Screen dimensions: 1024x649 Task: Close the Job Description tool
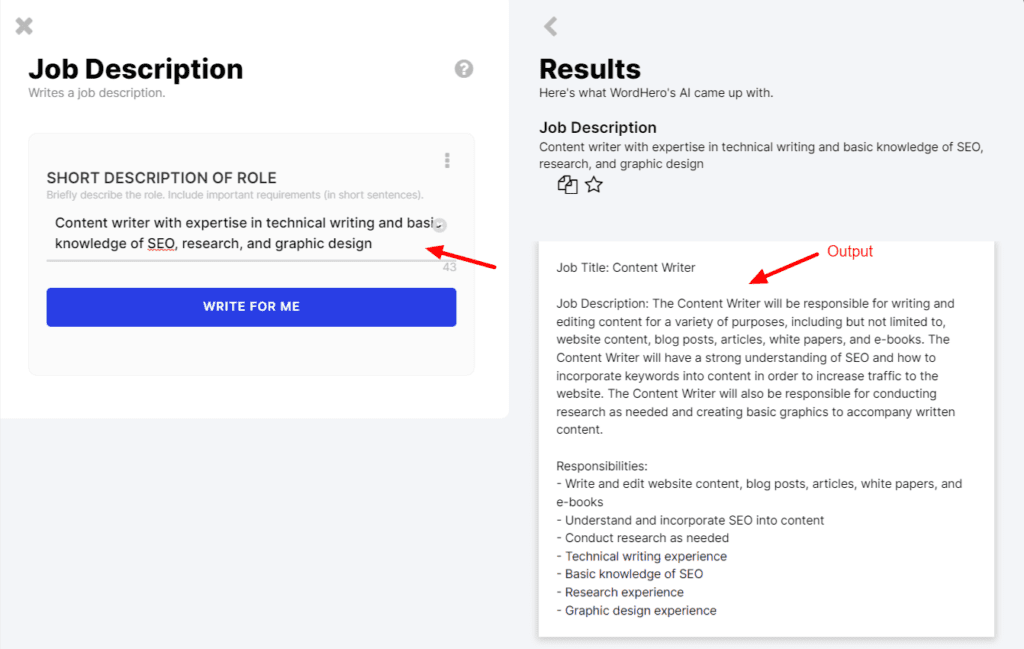pyautogui.click(x=23, y=25)
